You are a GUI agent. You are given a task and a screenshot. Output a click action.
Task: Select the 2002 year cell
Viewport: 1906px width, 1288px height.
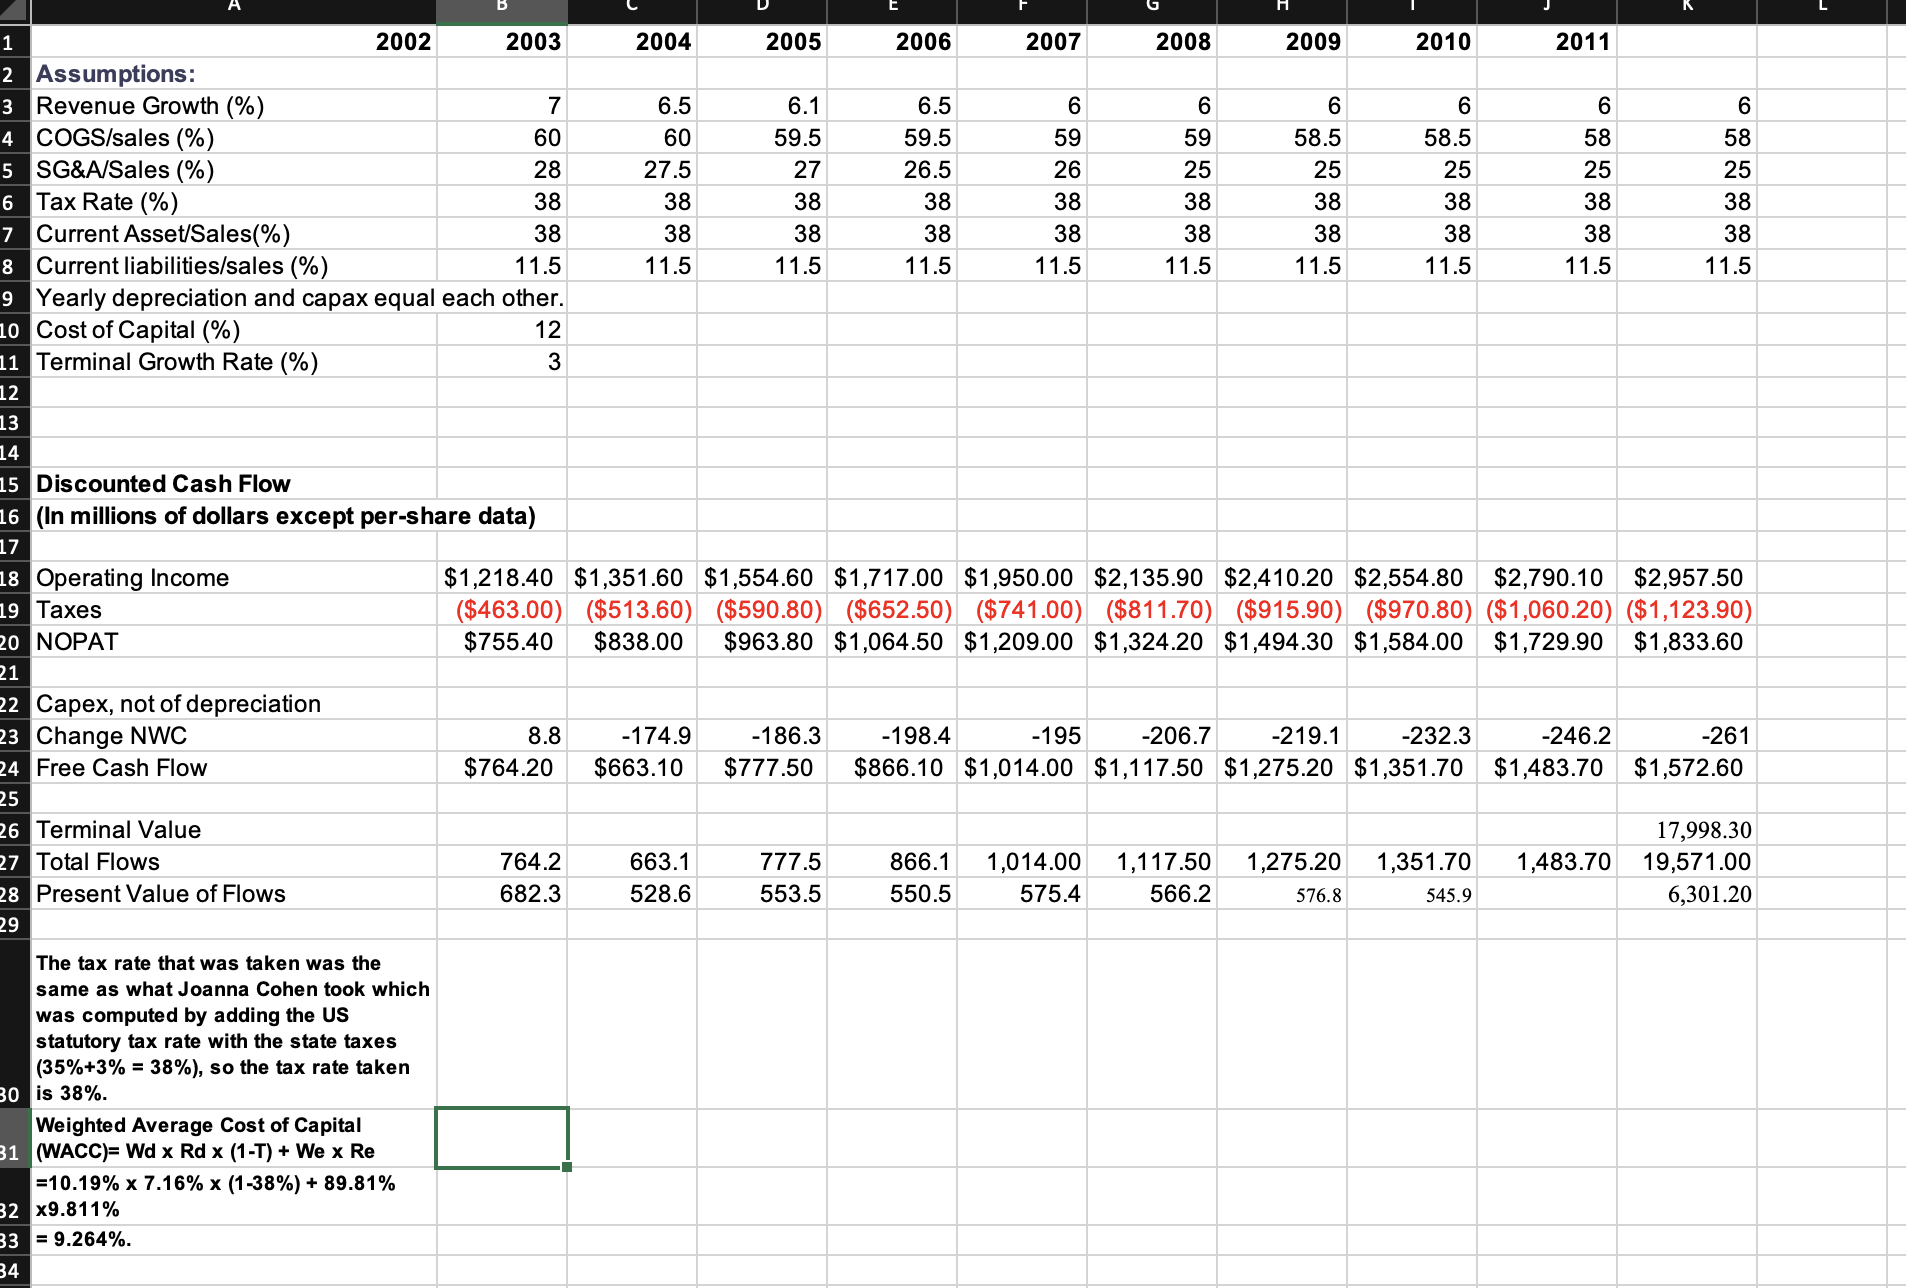234,42
